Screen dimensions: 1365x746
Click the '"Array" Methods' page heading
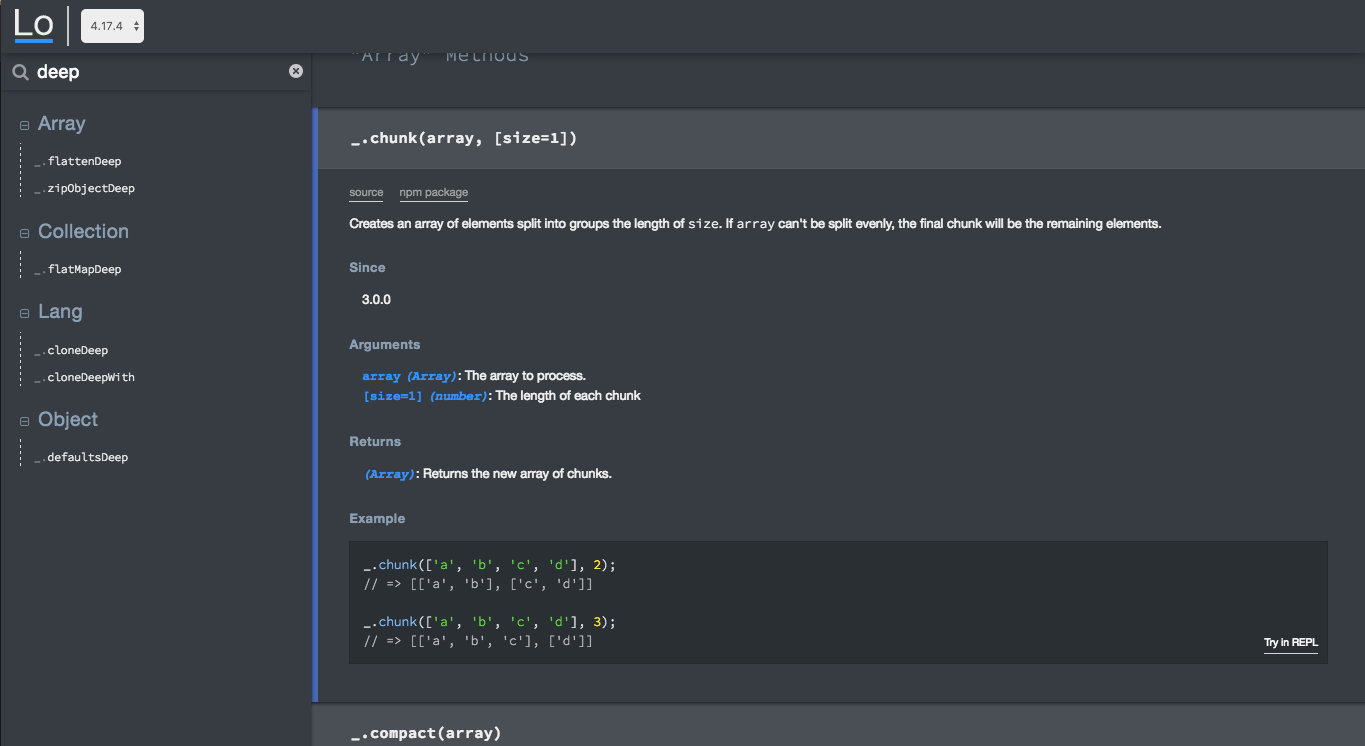click(440, 57)
